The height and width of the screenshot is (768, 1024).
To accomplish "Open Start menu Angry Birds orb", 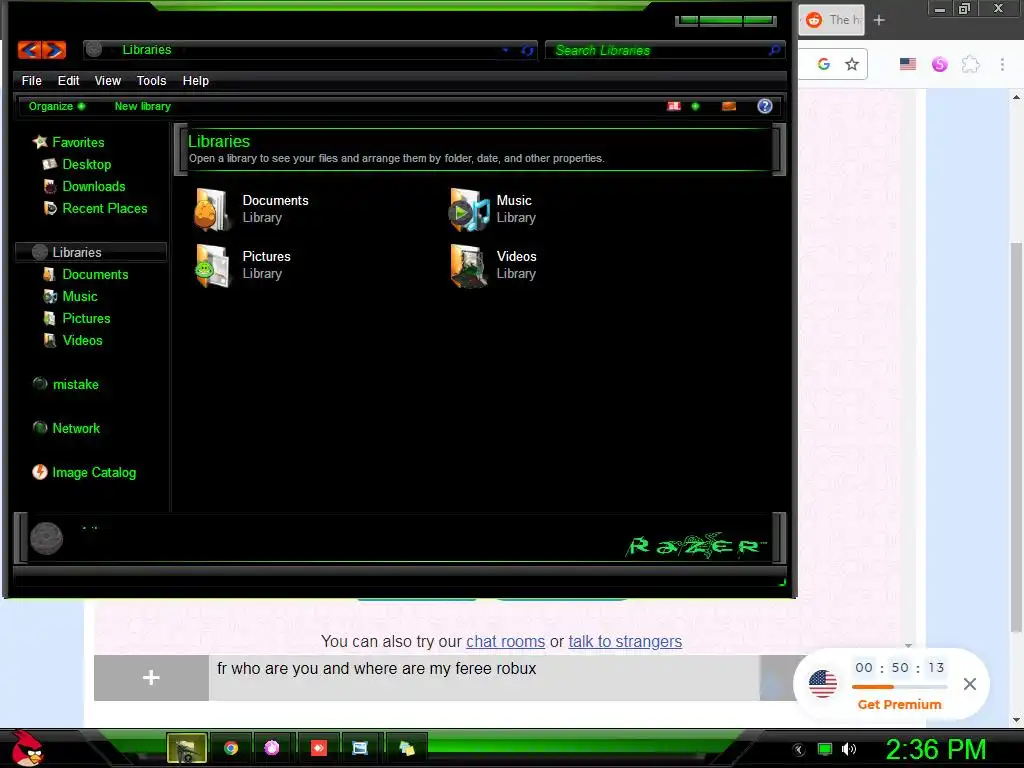I will click(27, 748).
